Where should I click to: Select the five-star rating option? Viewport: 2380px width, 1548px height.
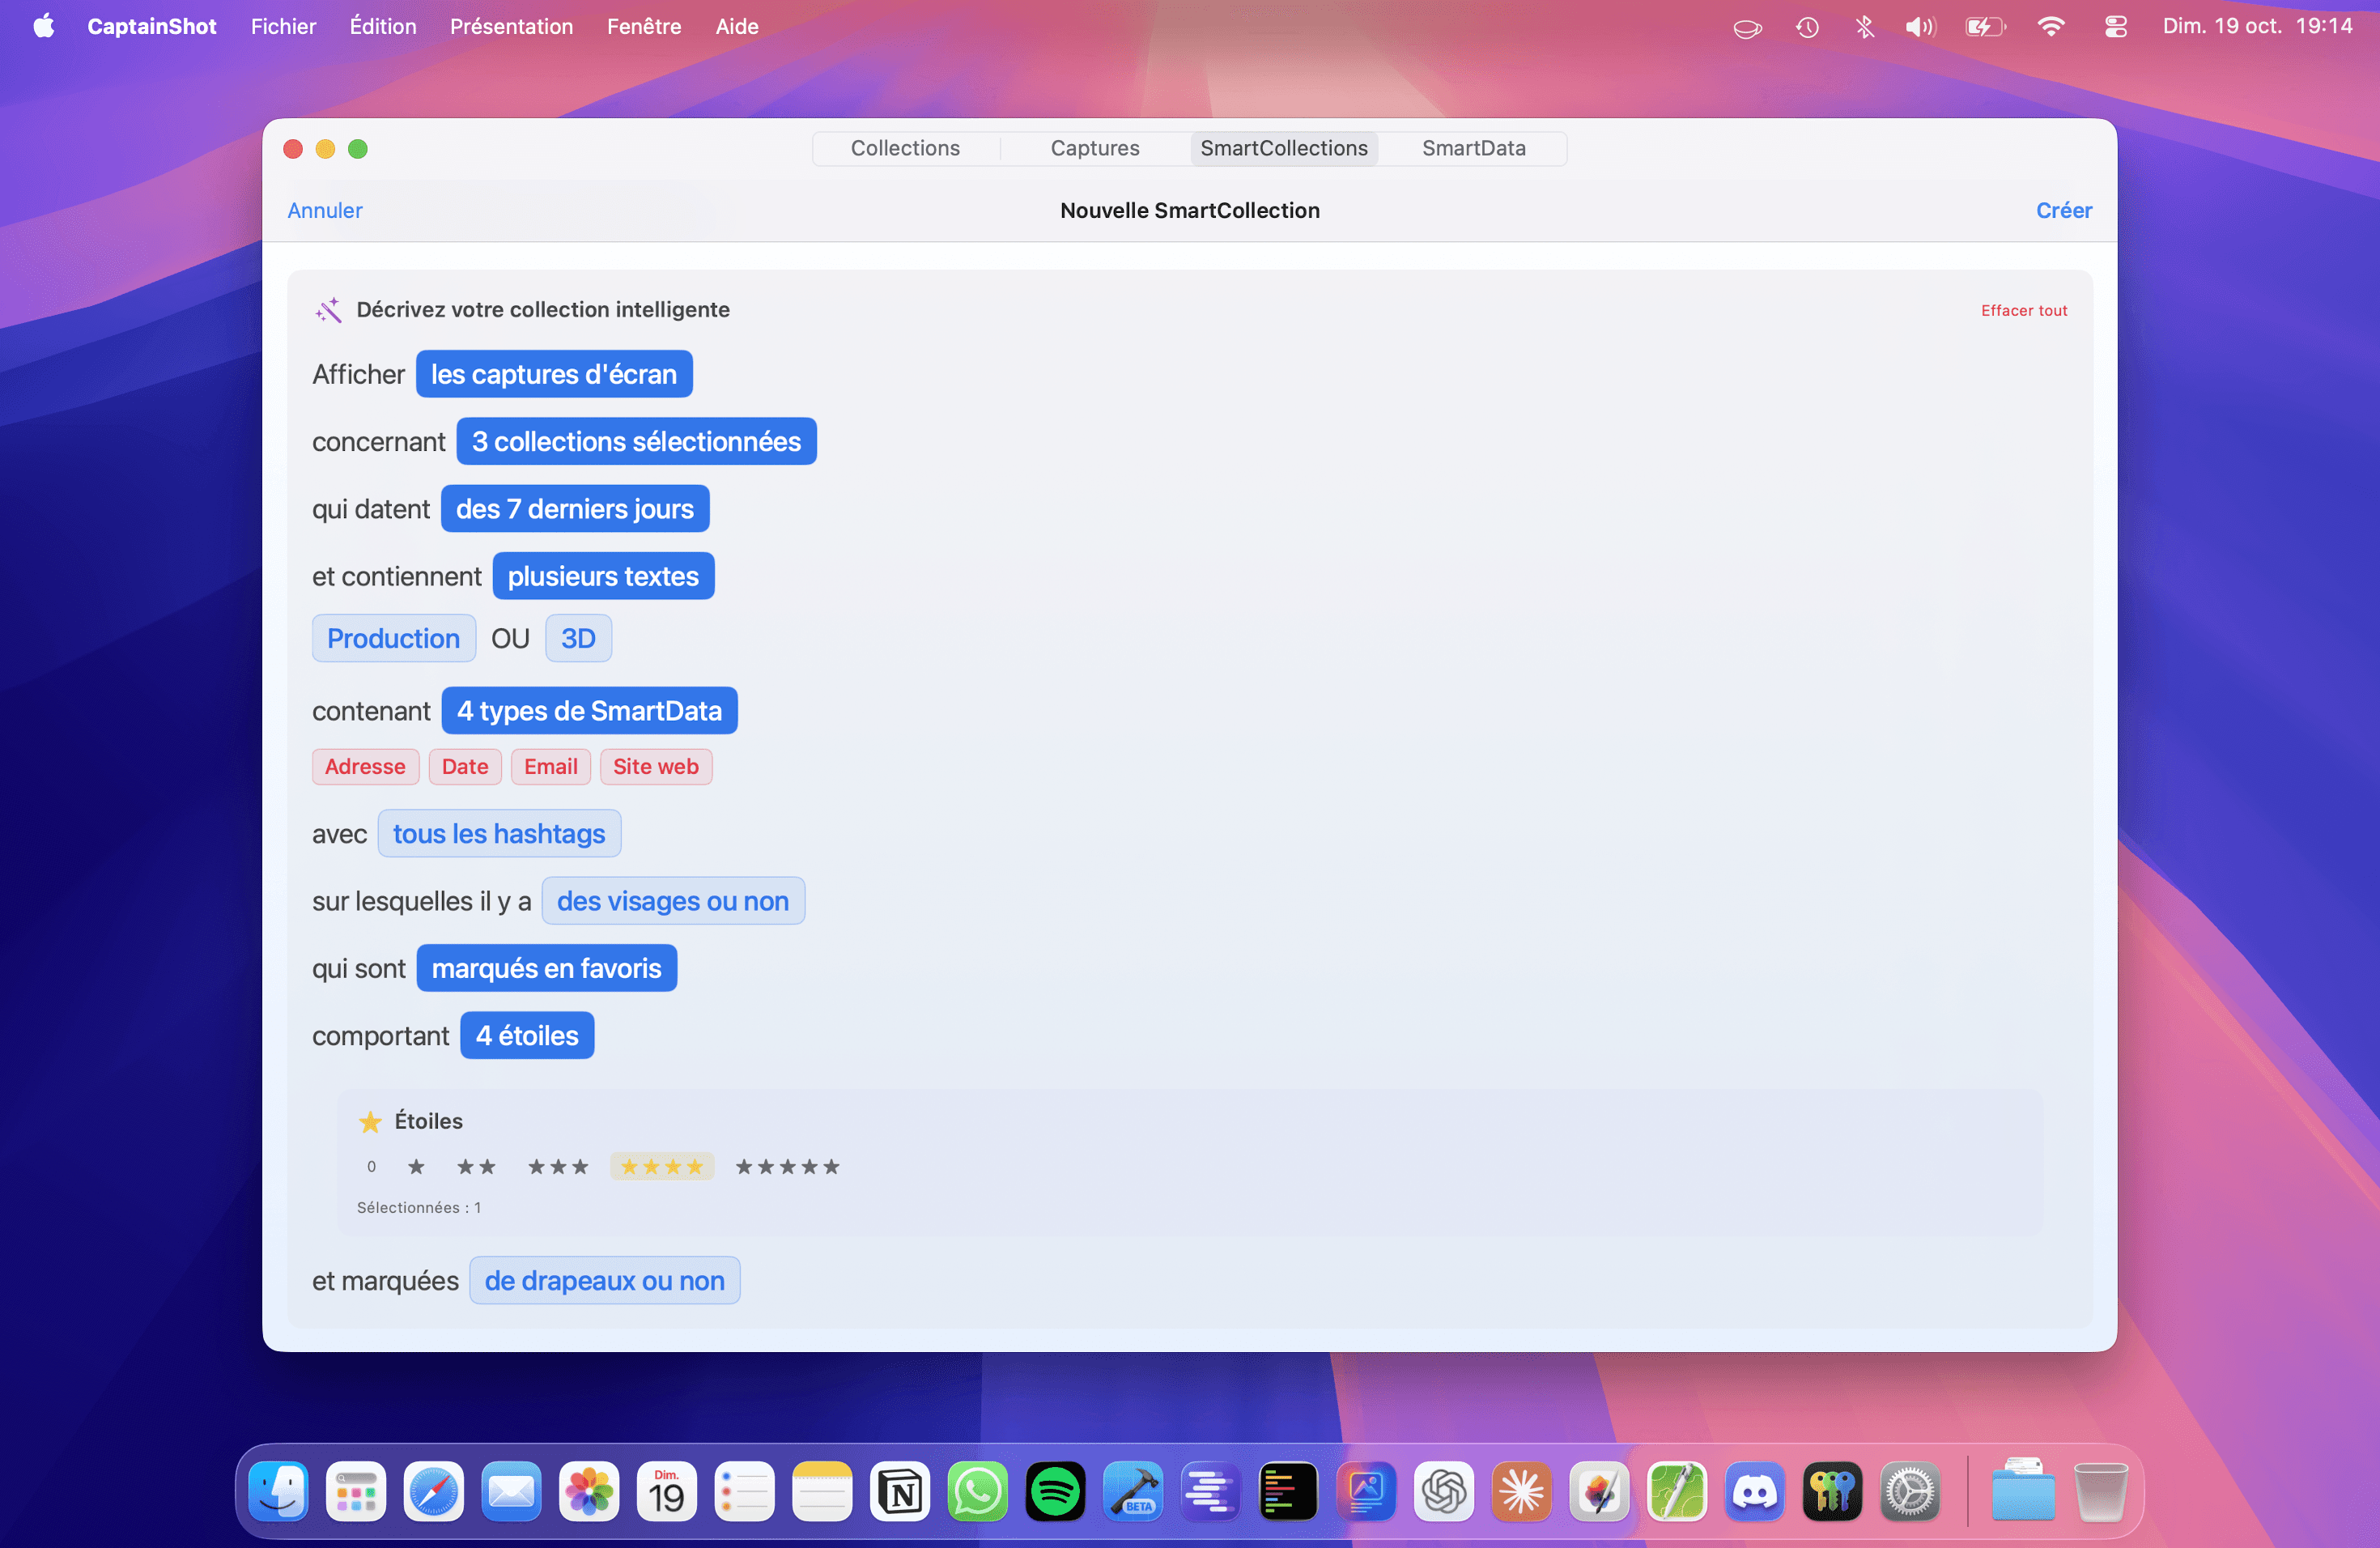point(787,1167)
